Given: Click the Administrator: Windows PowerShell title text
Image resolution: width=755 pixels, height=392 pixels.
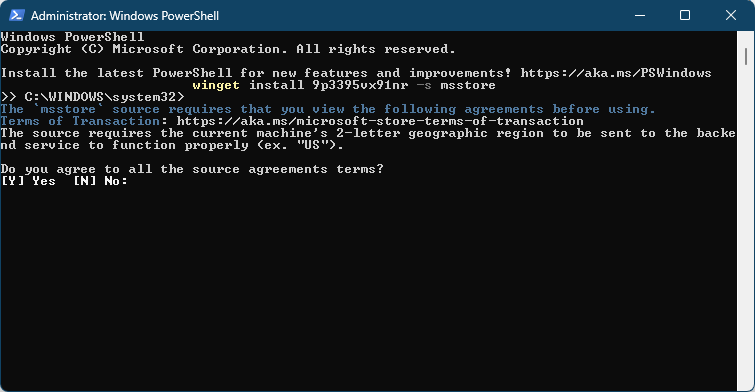Looking at the screenshot, I should pyautogui.click(x=125, y=15).
